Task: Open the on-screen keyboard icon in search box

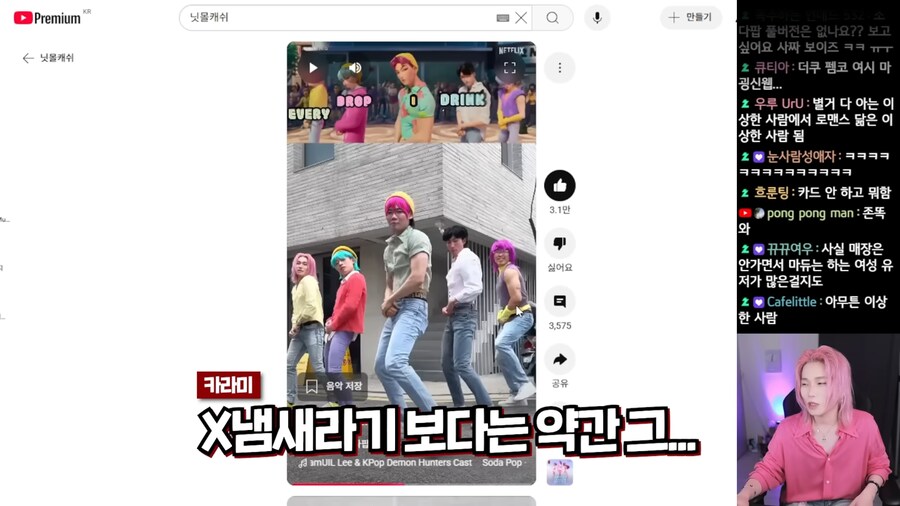Action: 503,18
